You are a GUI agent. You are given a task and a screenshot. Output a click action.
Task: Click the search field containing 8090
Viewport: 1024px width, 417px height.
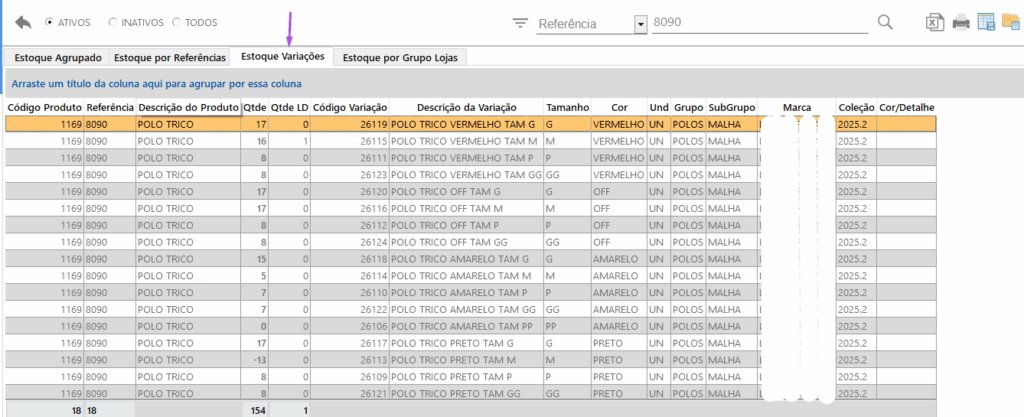click(x=760, y=23)
